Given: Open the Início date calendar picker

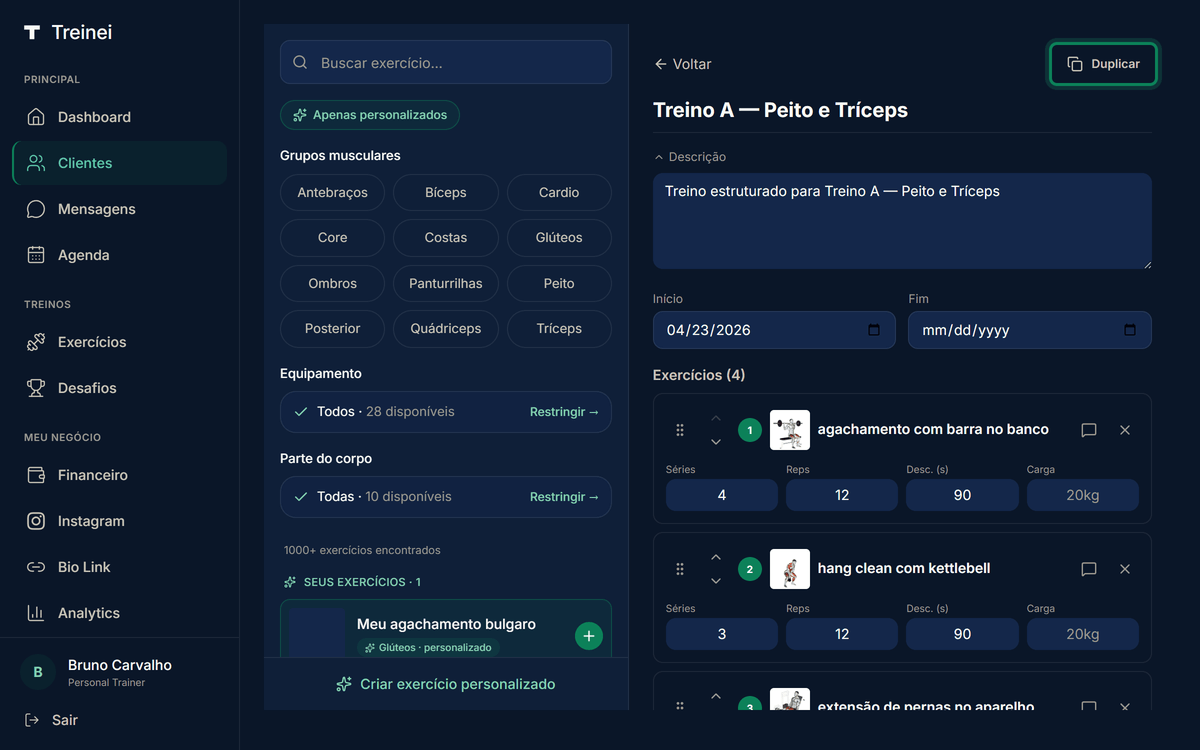Looking at the screenshot, I should [x=874, y=330].
